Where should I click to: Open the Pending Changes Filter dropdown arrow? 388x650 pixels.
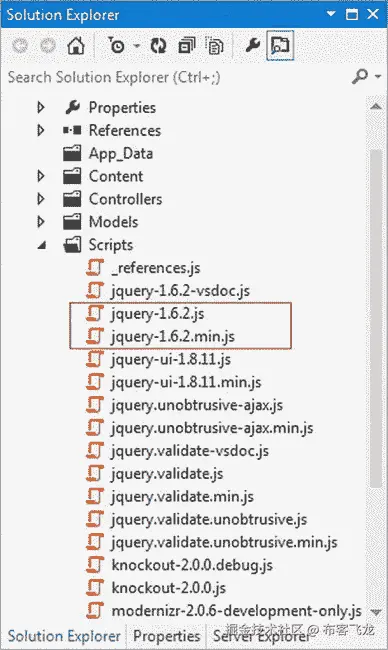(137, 46)
